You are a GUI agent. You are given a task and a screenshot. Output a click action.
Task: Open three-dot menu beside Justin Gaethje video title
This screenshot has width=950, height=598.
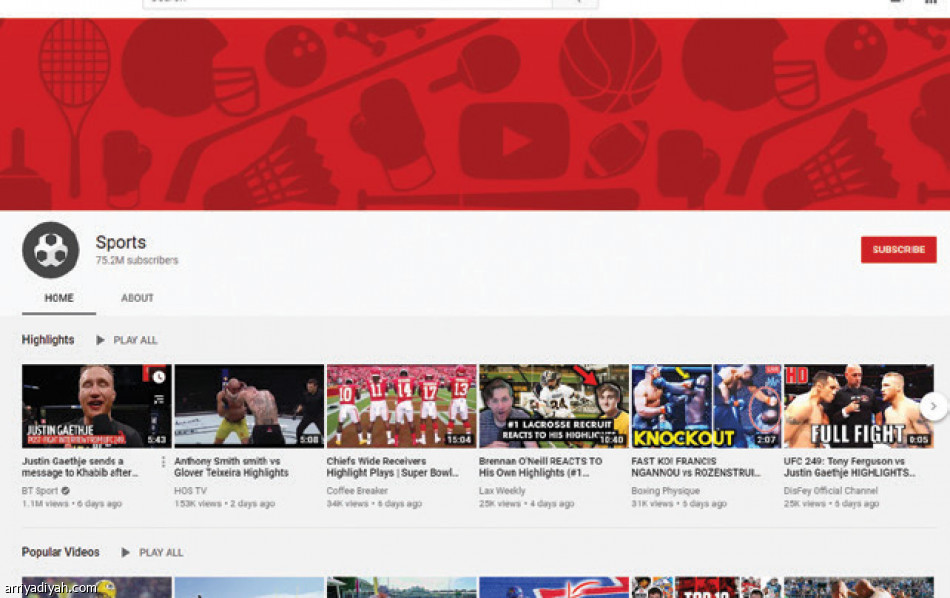coord(163,462)
